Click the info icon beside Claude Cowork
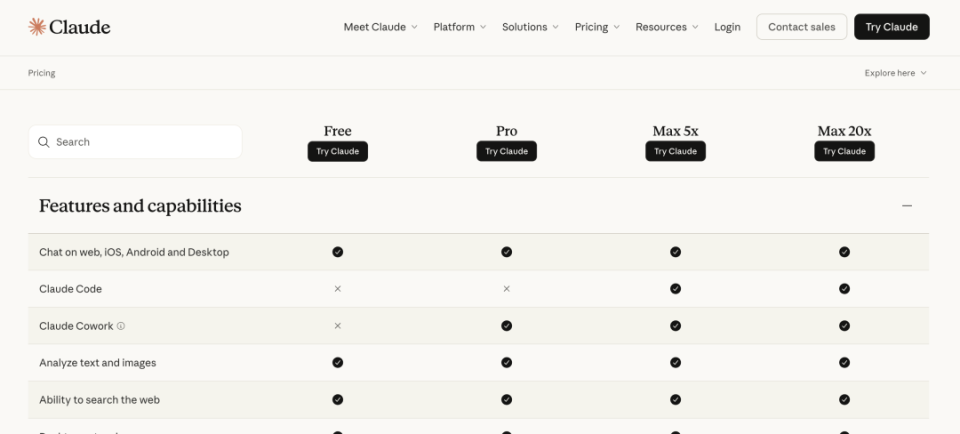 click(121, 326)
